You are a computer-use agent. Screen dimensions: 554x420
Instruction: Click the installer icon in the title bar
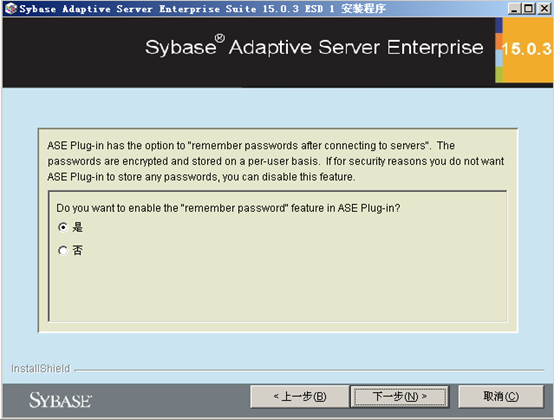click(x=10, y=8)
